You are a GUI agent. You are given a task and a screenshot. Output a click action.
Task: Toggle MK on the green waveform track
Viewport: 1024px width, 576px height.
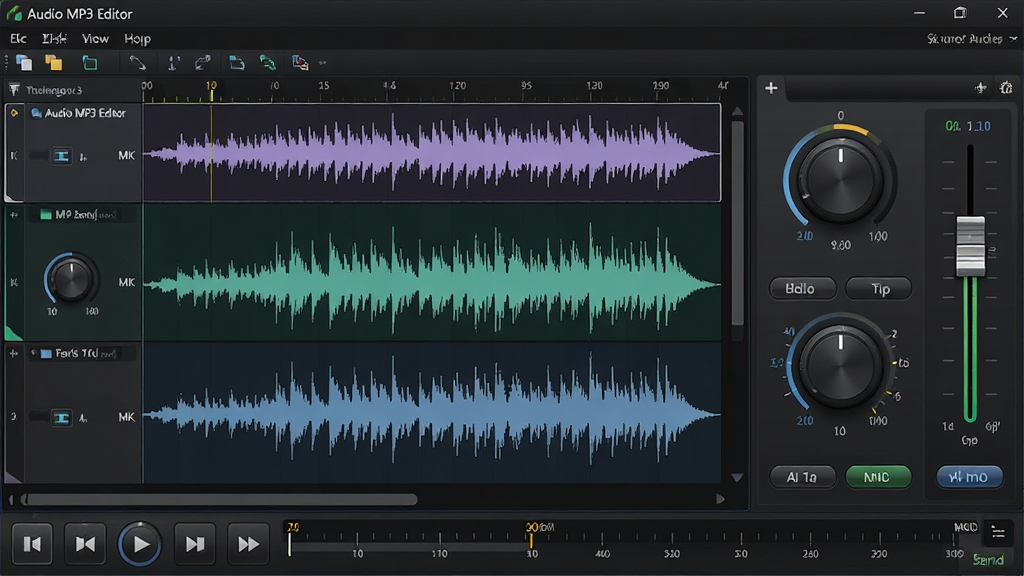point(126,282)
